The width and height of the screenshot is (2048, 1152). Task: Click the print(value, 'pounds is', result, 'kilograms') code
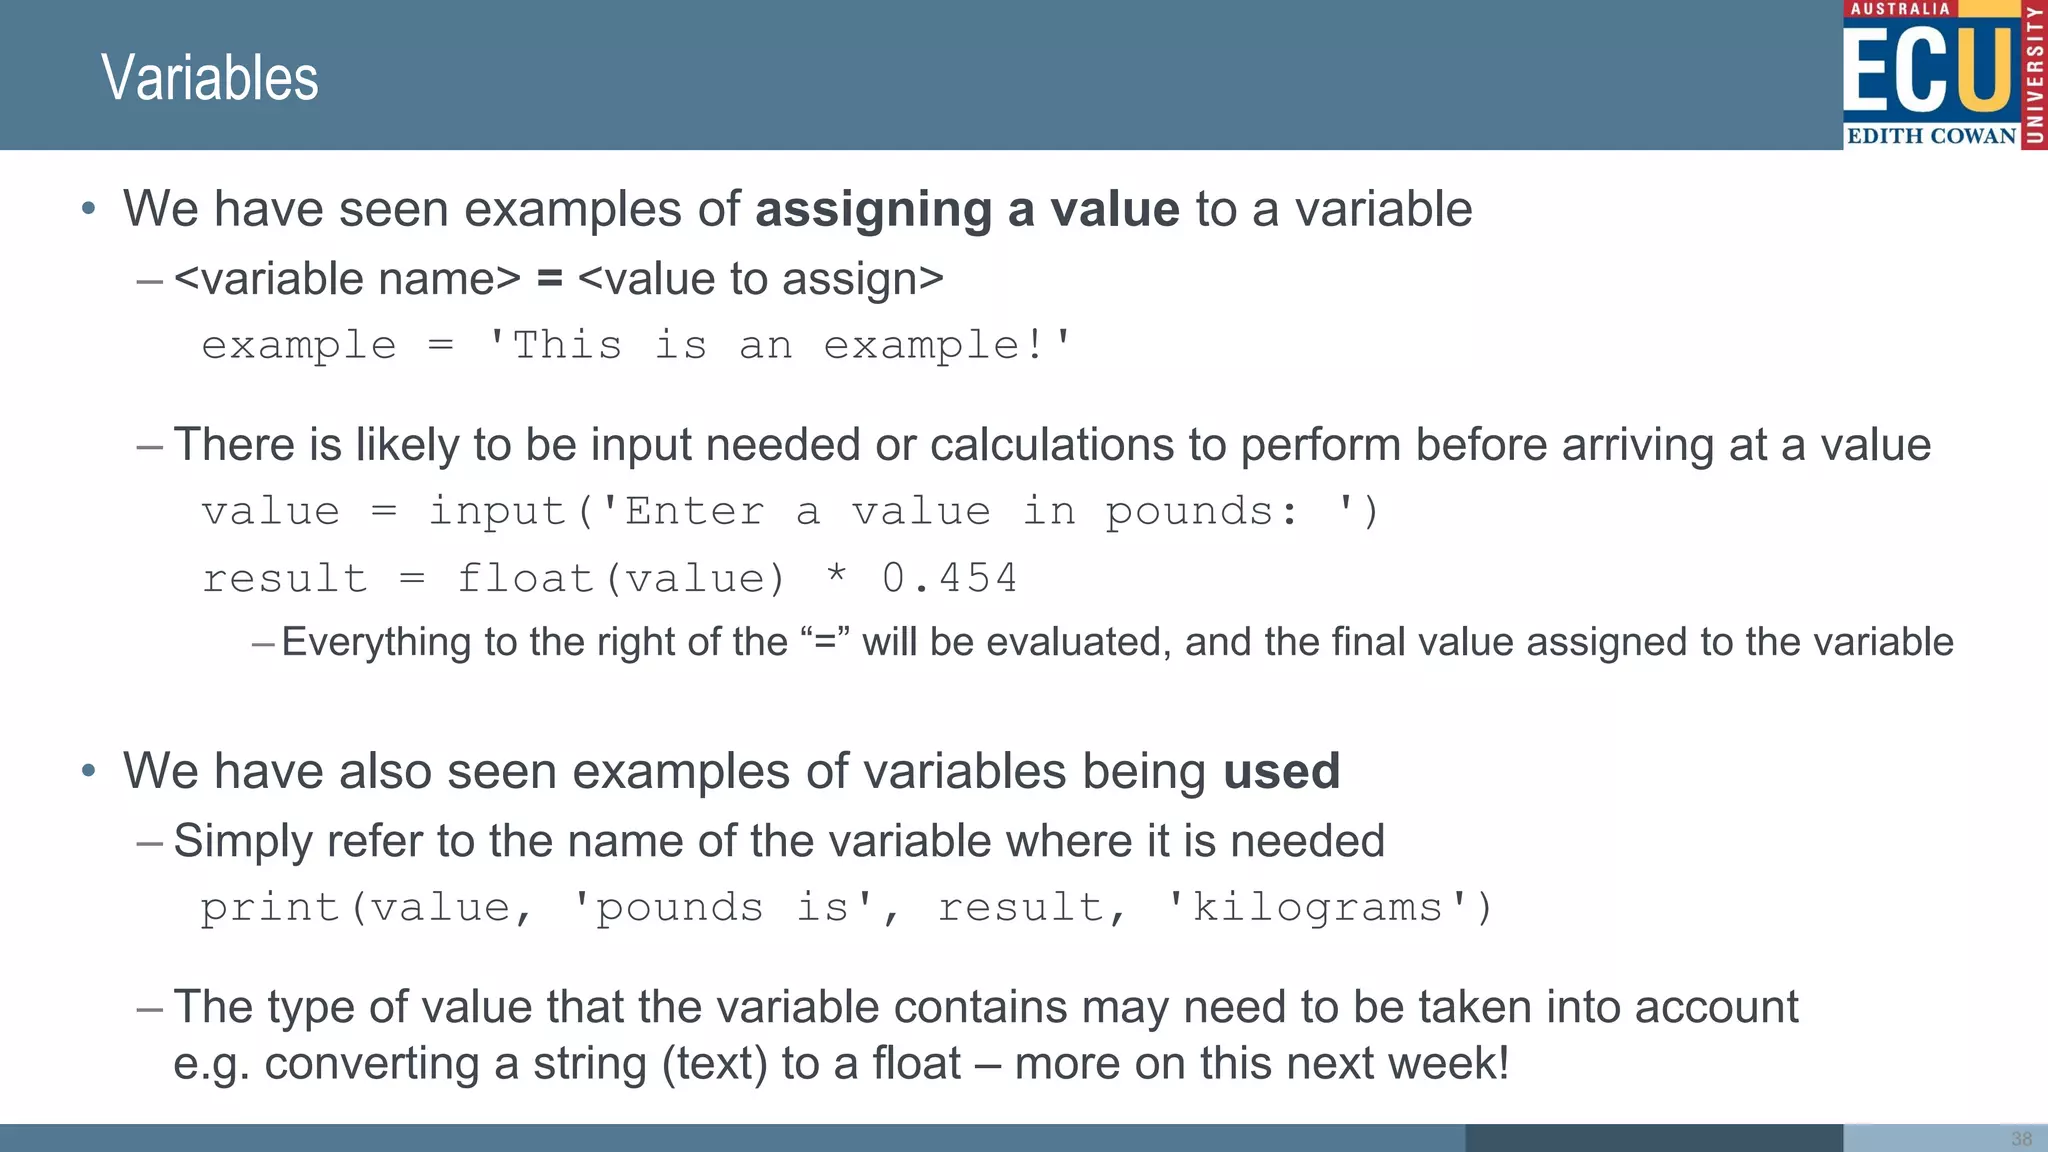pyautogui.click(x=846, y=908)
